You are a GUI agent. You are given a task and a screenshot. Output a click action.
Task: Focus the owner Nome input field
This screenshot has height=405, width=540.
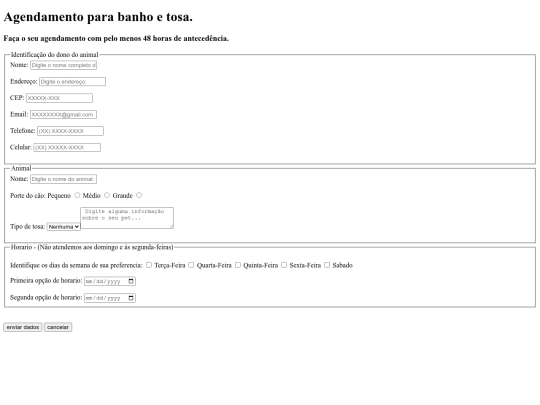pyautogui.click(x=63, y=65)
